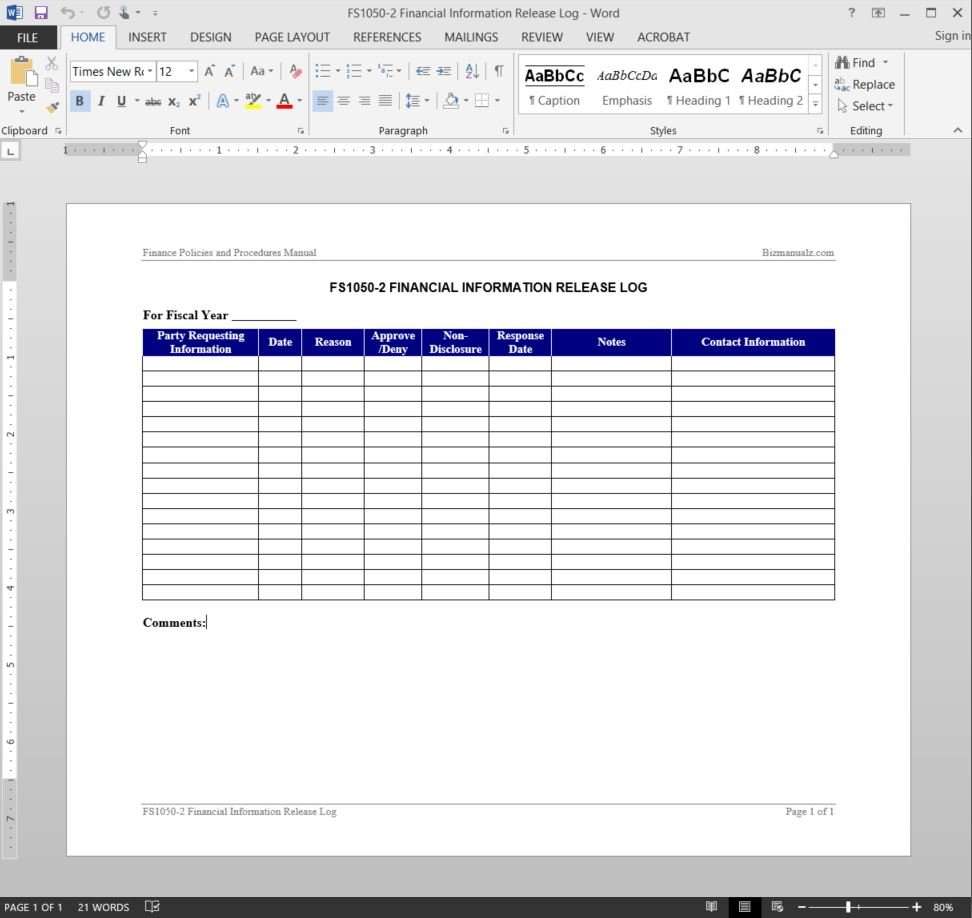This screenshot has width=972, height=918.
Task: Open the Borders dropdown arrow
Action: tap(497, 100)
